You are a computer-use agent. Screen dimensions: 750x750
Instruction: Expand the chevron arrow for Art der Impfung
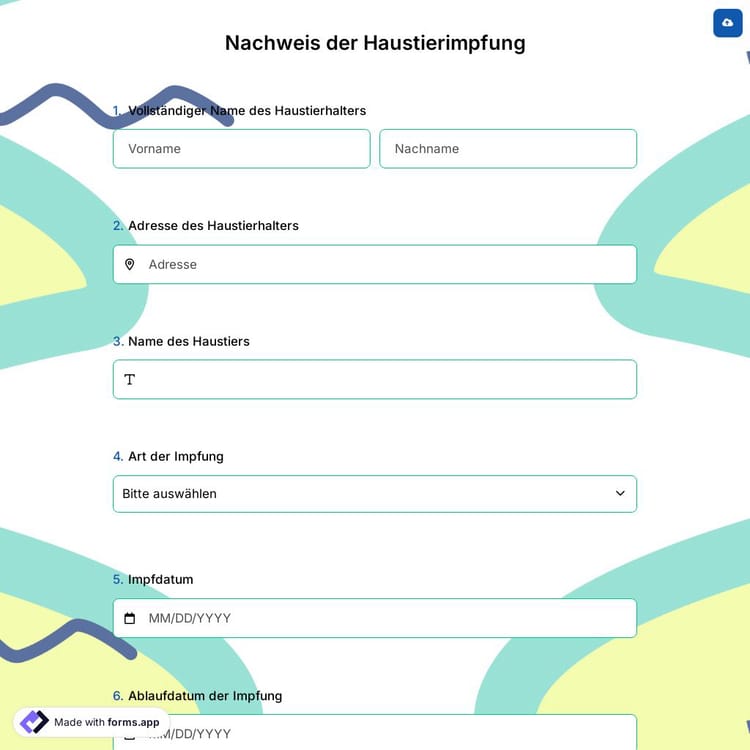(620, 494)
